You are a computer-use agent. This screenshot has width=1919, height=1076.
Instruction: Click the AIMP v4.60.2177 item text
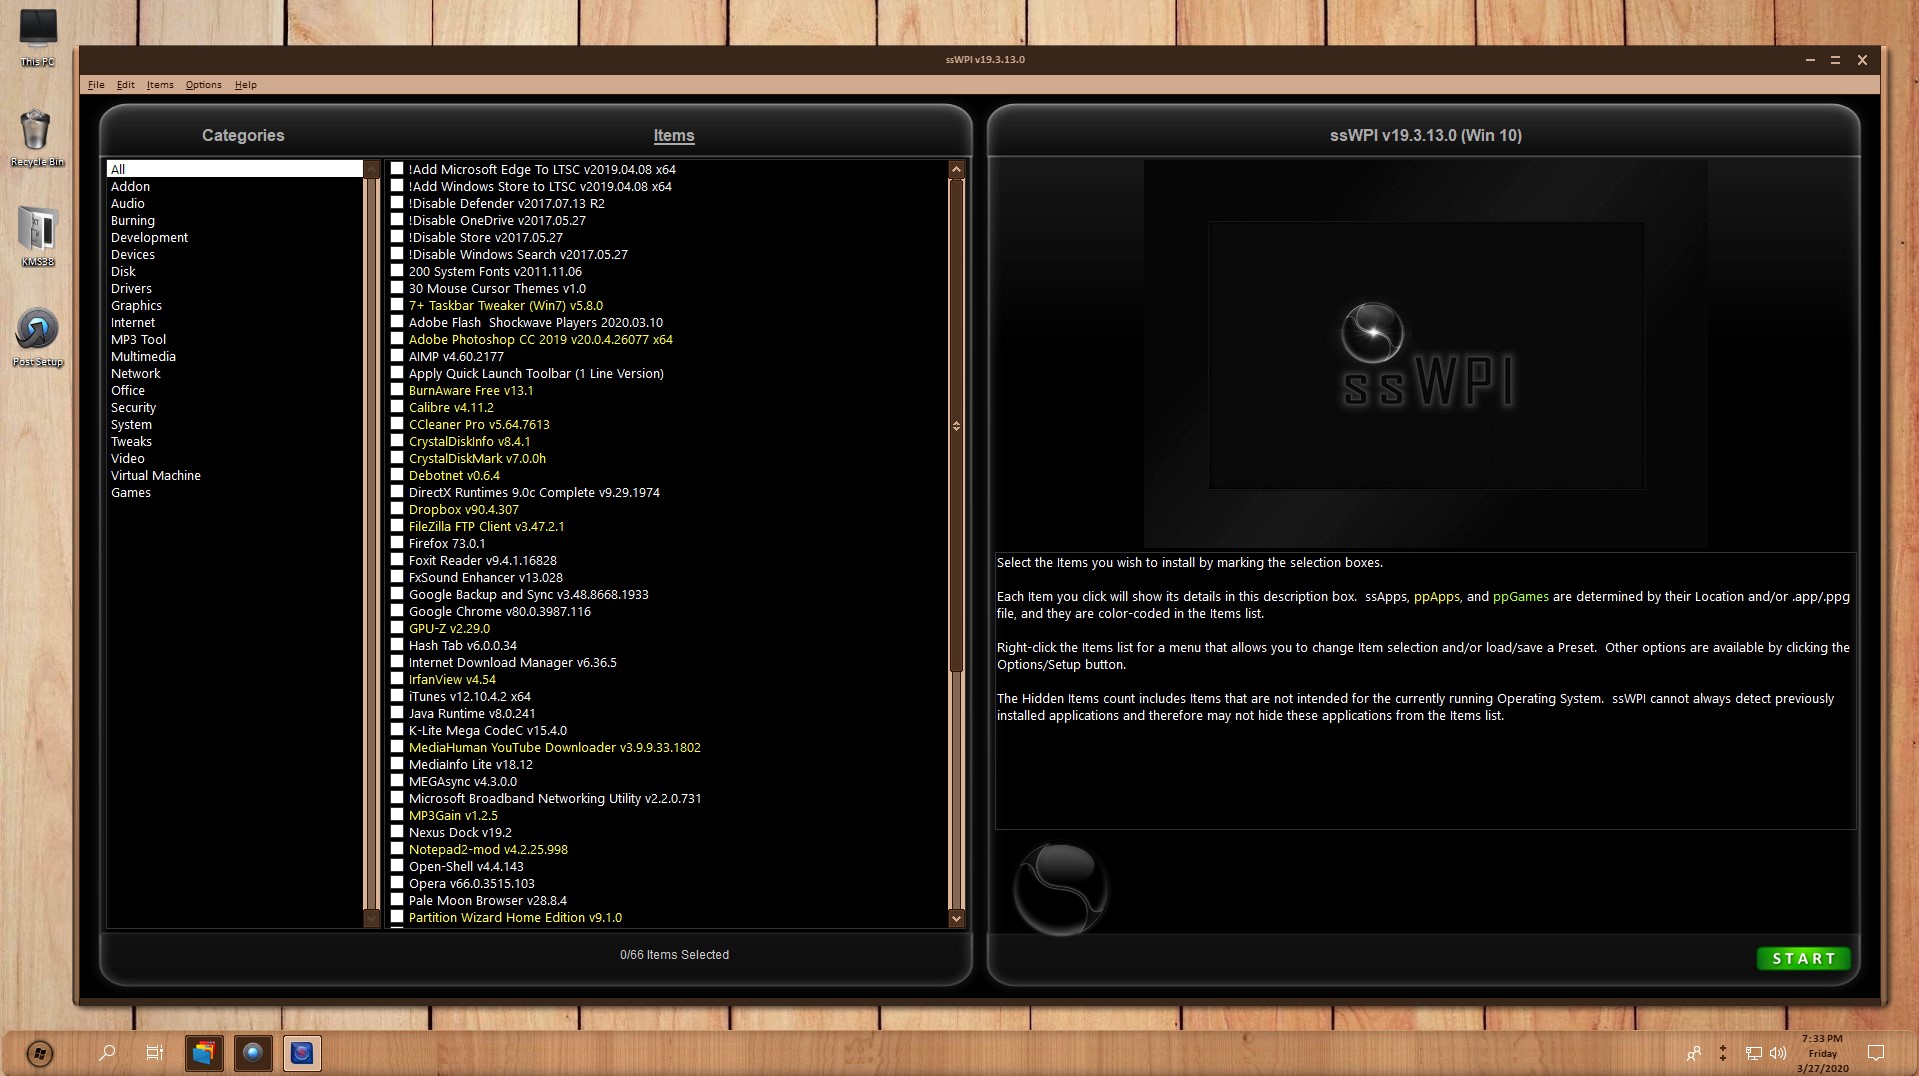456,356
